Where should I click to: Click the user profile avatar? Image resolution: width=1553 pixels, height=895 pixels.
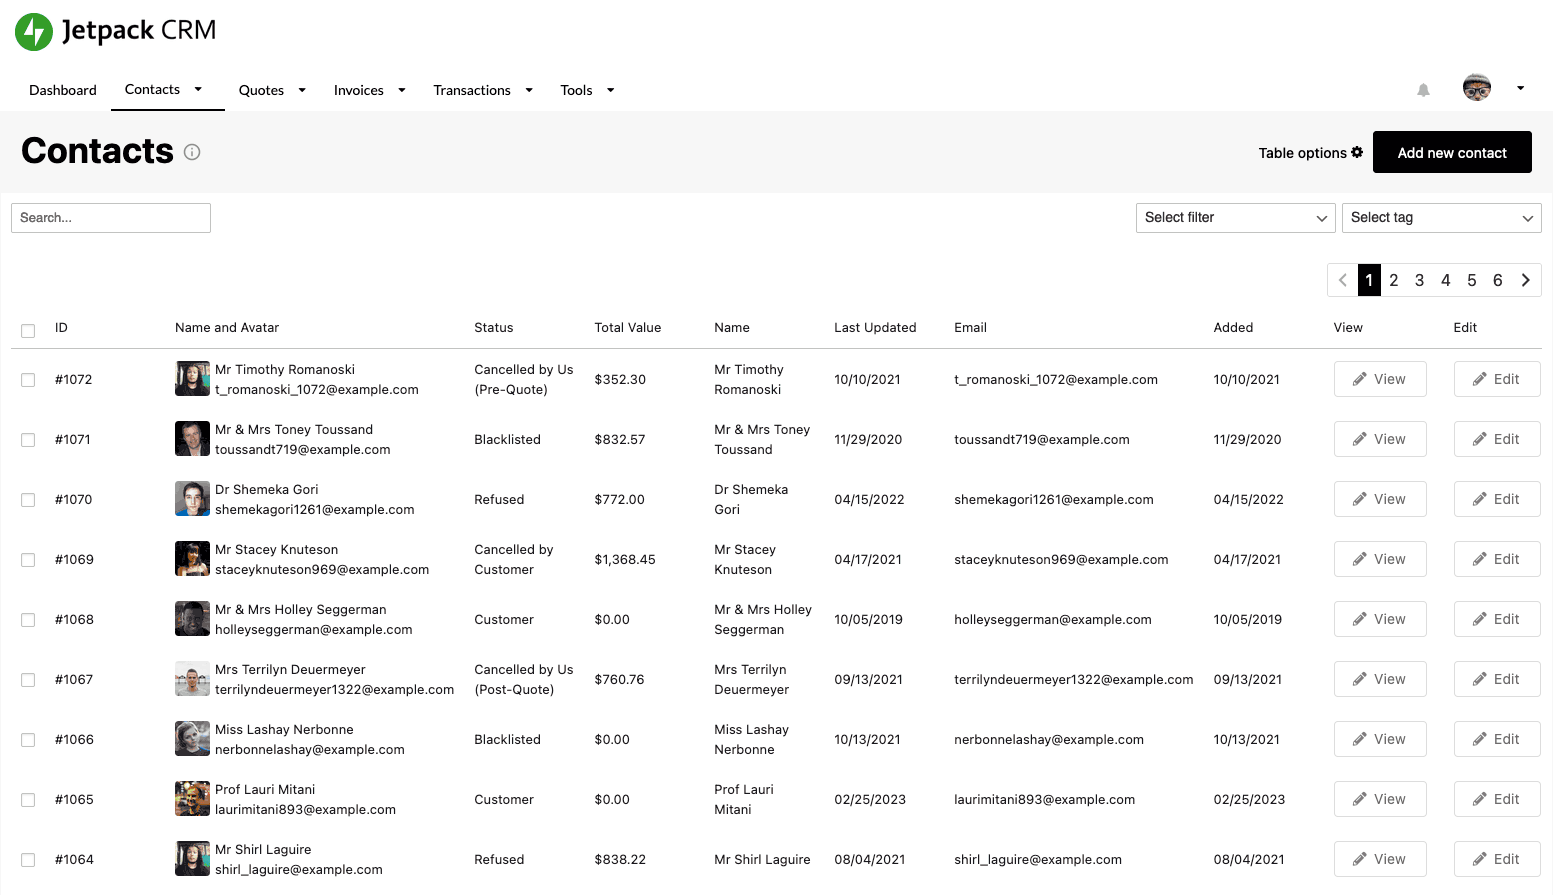click(x=1476, y=88)
